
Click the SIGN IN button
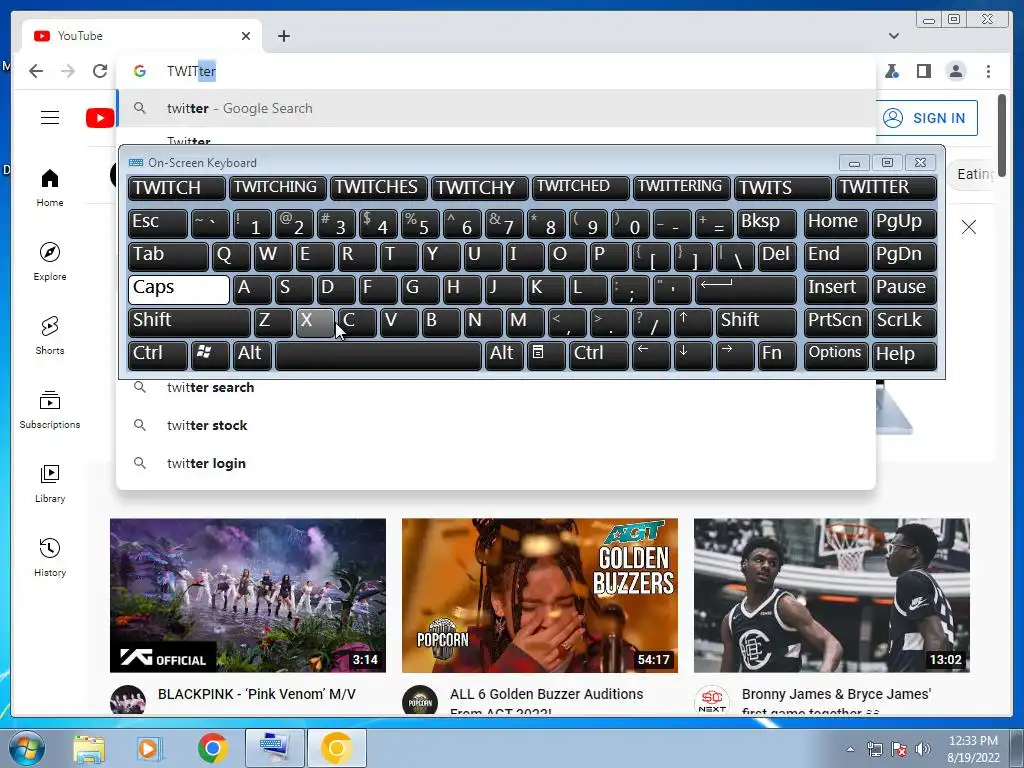tap(925, 118)
